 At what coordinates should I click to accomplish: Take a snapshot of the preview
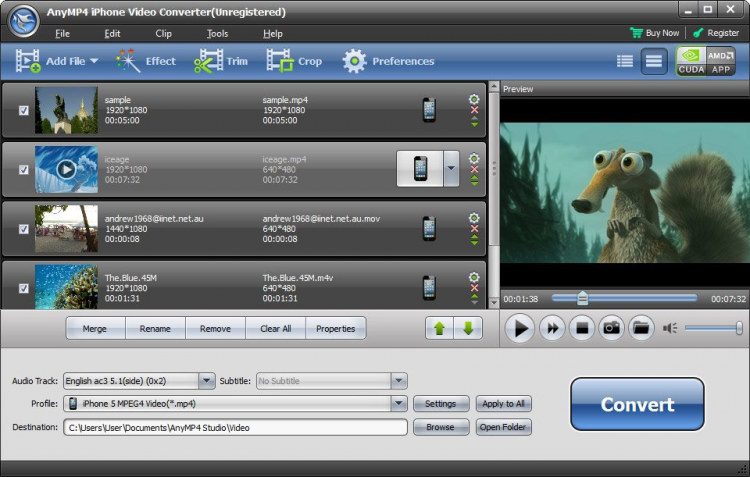(611, 328)
